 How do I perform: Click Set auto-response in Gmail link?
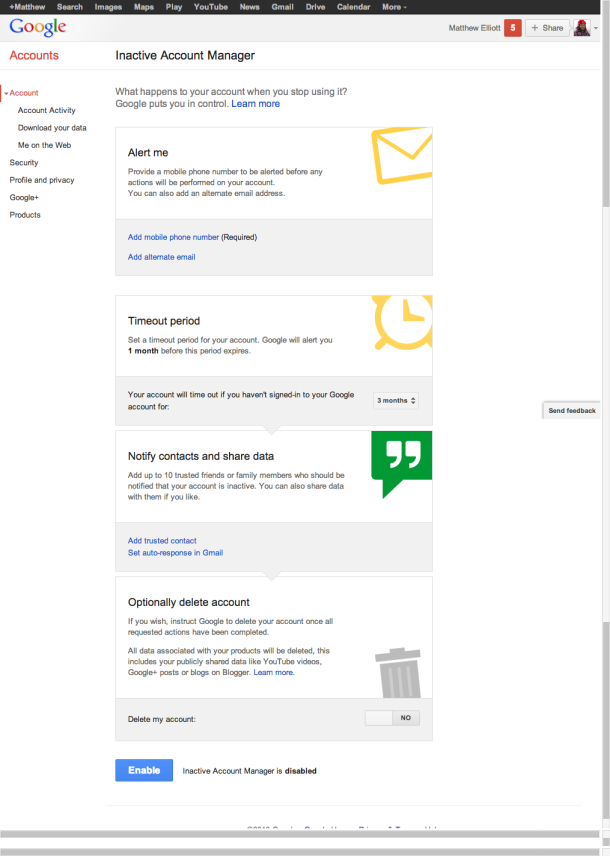[175, 553]
